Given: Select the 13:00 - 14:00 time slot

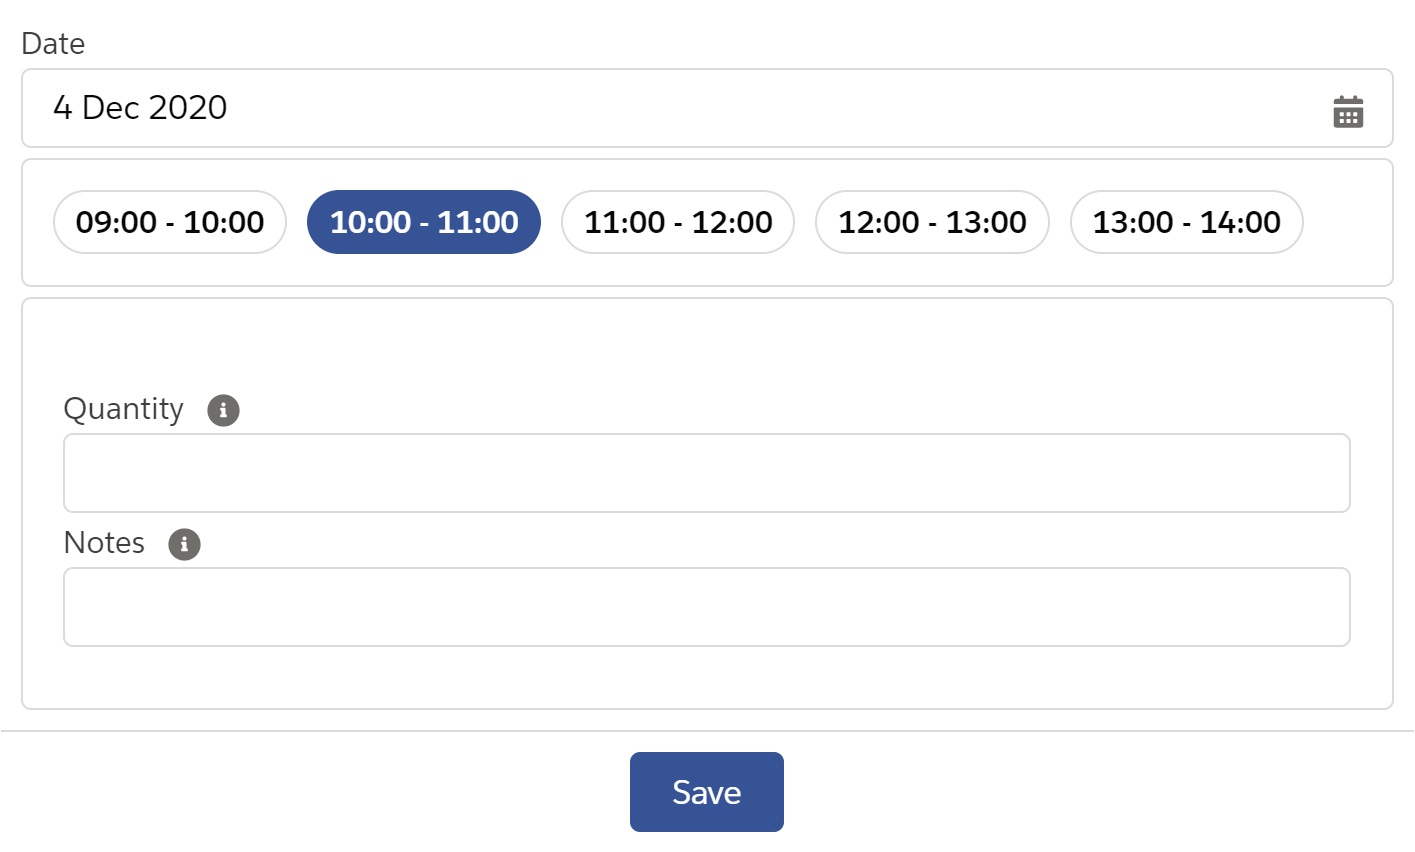Looking at the screenshot, I should (x=1186, y=222).
